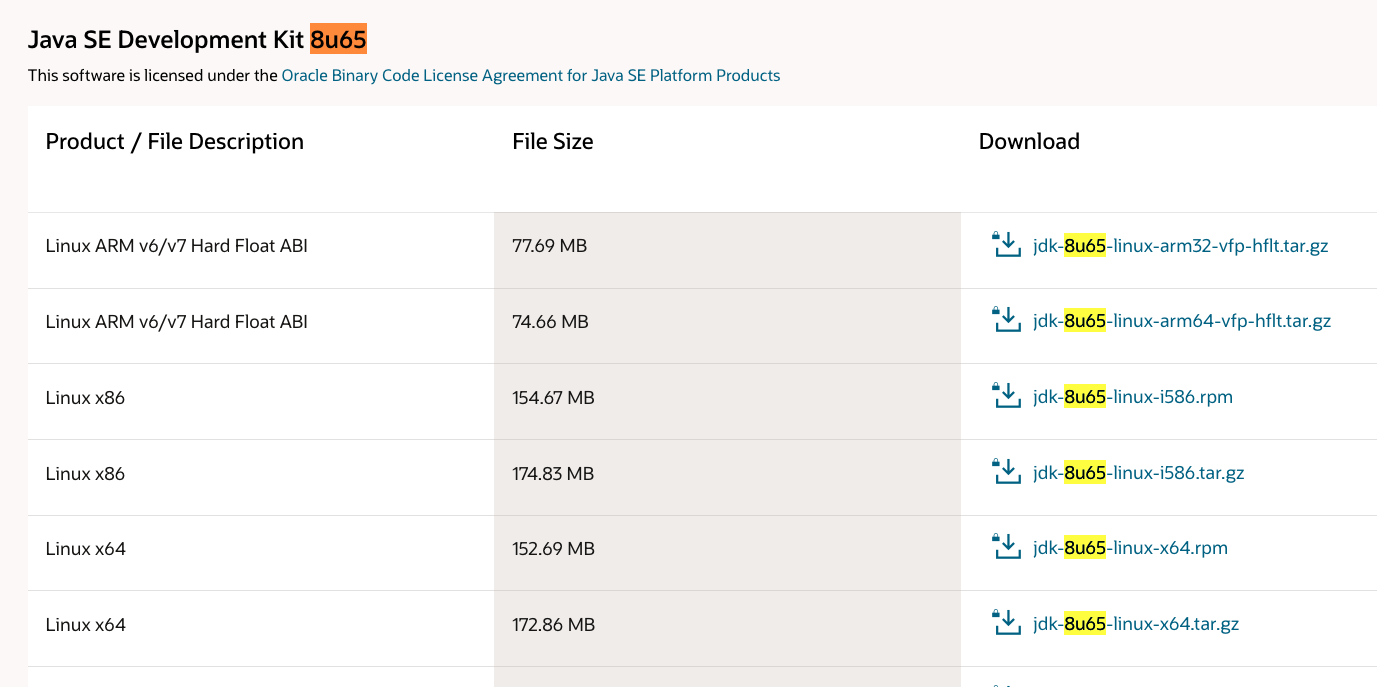
Task: Click download icon for jdk-8u65-linux-x64.tar.gz
Action: [x=1006, y=624]
